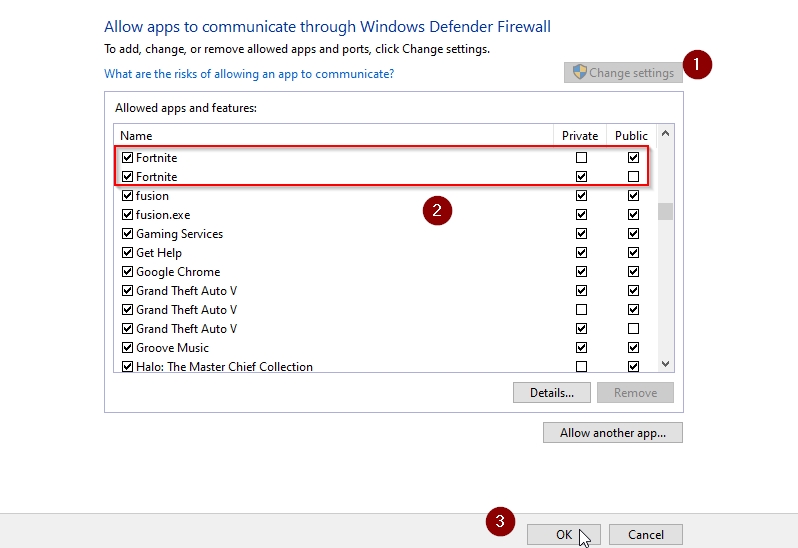Click the Change settings shield button
This screenshot has width=798, height=548.
coord(623,73)
